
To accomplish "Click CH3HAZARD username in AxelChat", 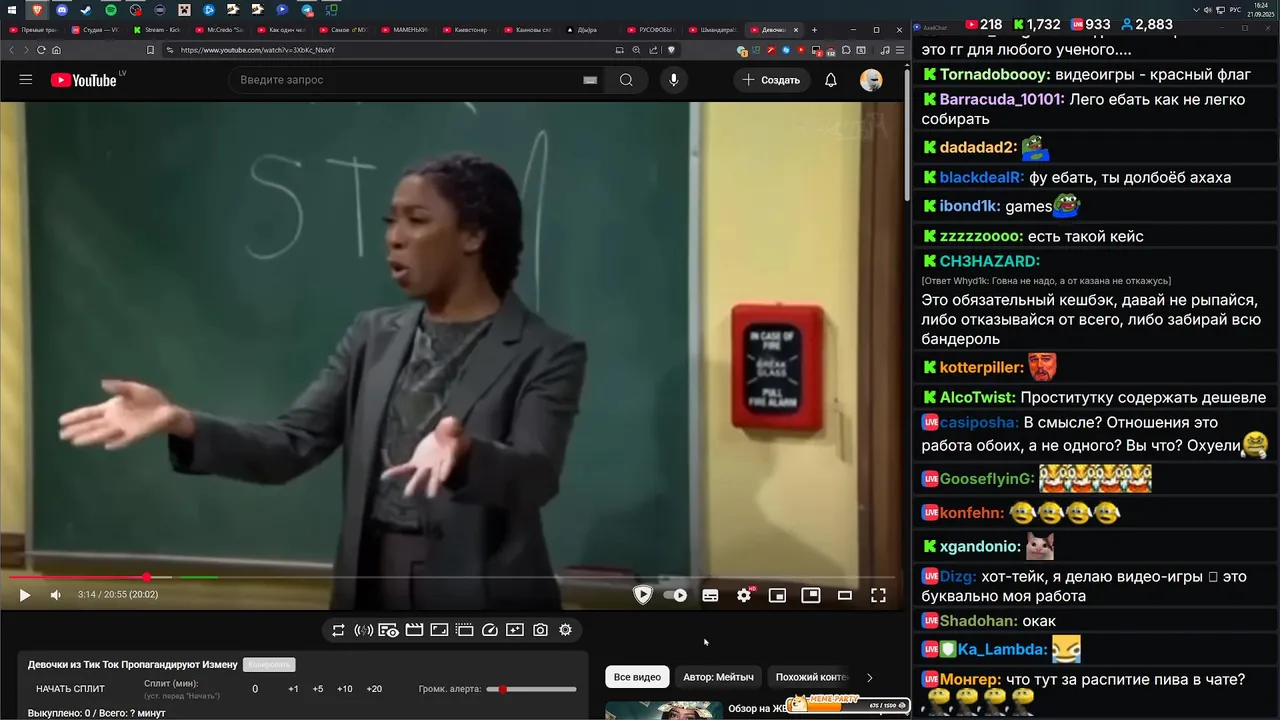I will (x=989, y=261).
